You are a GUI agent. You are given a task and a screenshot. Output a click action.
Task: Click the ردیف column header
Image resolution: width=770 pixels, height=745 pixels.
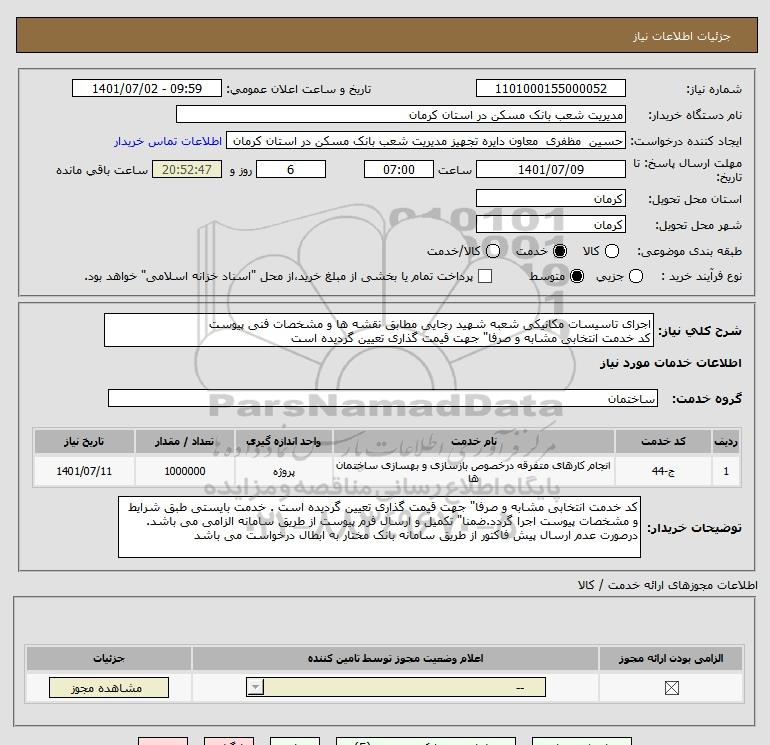(726, 441)
